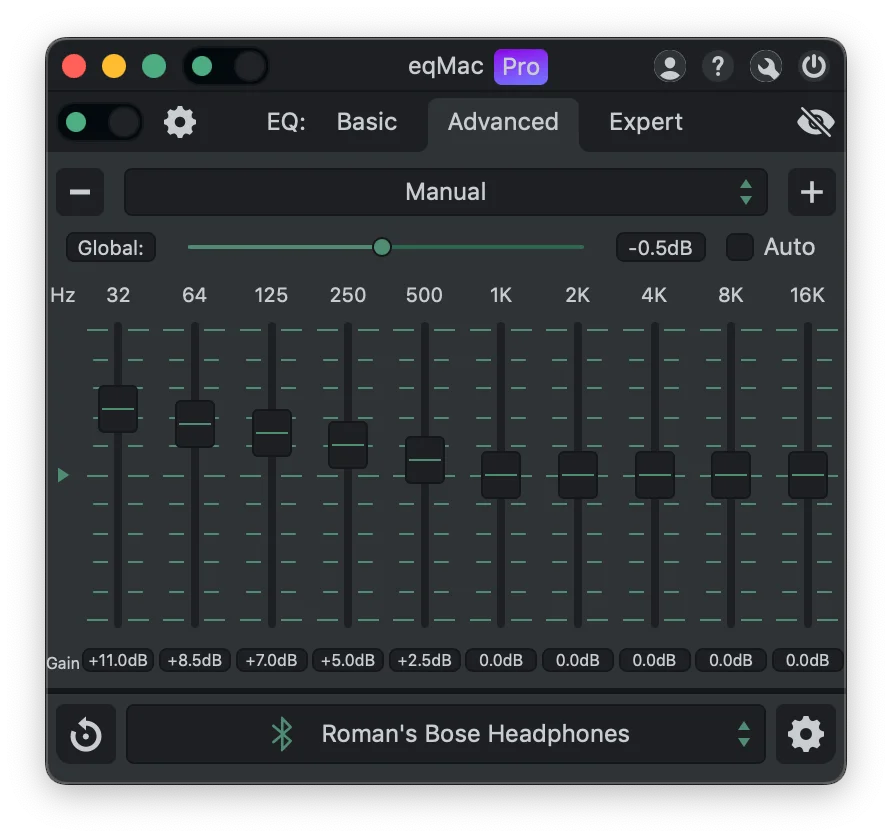The width and height of the screenshot is (892, 838).
Task: Click the reset rotate arrow icon
Action: click(x=86, y=734)
